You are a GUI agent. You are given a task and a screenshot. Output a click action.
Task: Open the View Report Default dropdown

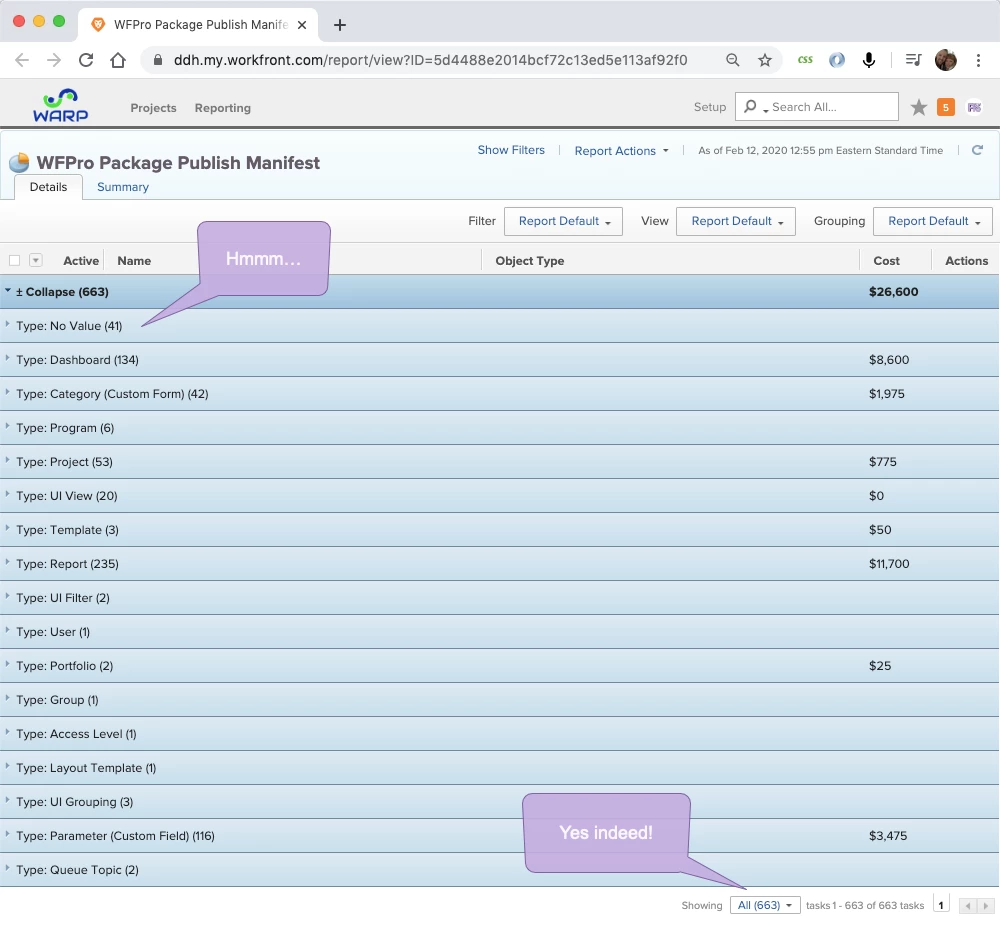(736, 221)
